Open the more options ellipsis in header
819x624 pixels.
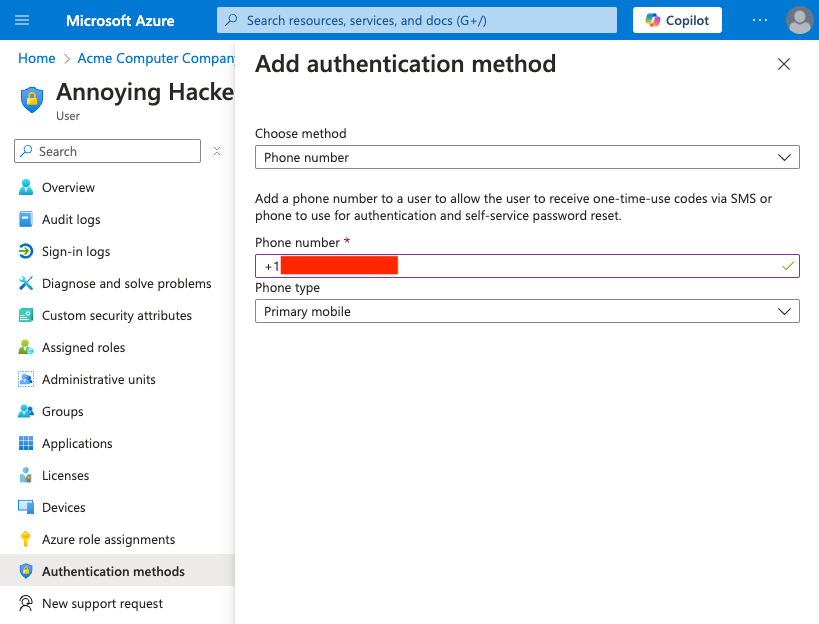point(760,20)
